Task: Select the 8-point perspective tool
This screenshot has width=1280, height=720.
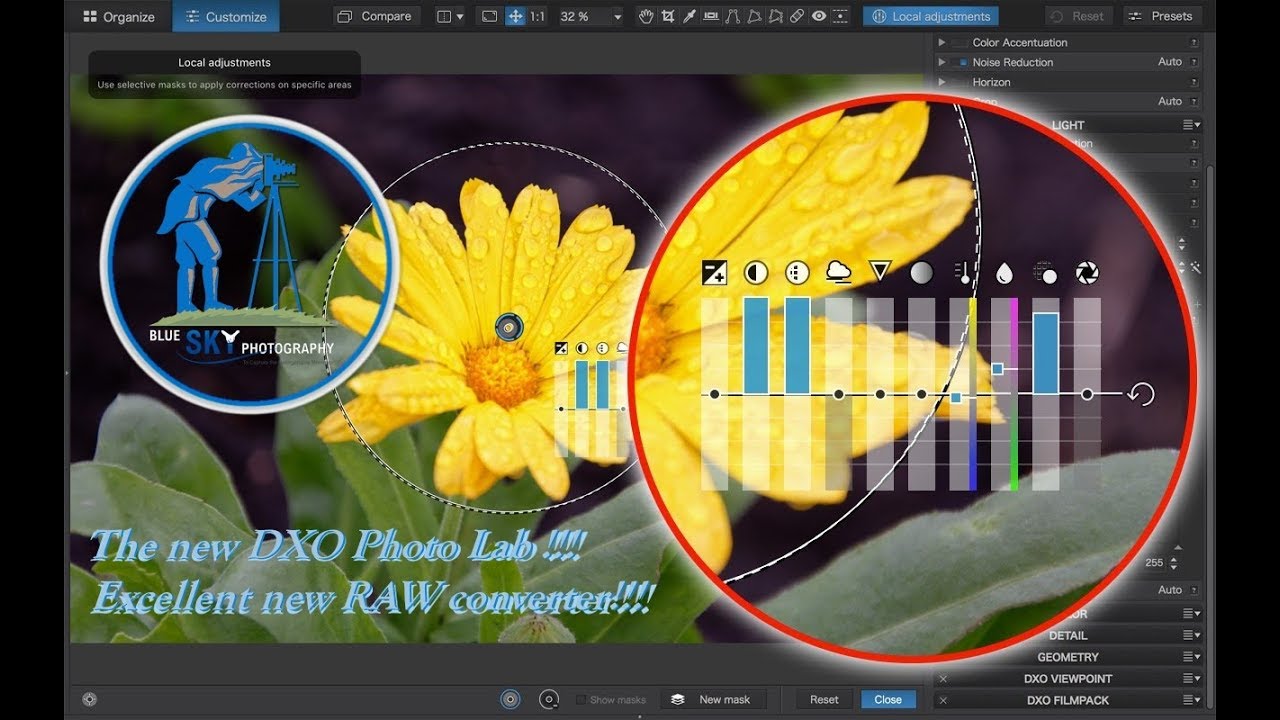Action: pos(775,16)
